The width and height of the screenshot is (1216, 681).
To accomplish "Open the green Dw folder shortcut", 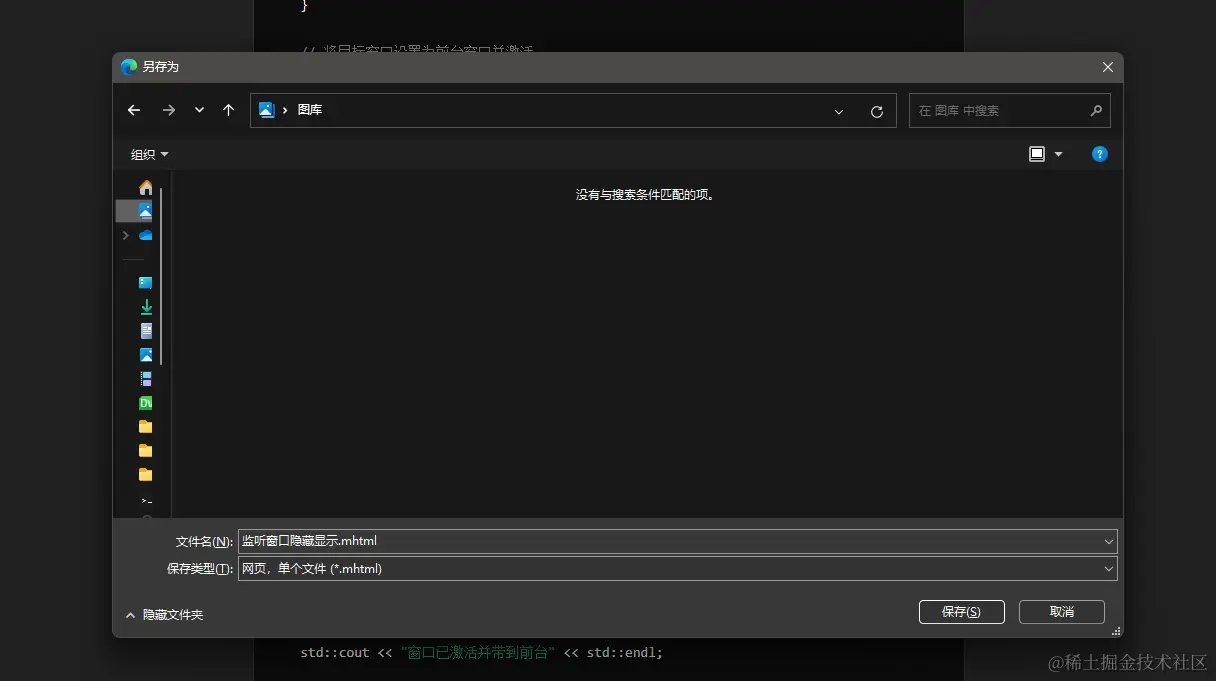I will pos(146,403).
